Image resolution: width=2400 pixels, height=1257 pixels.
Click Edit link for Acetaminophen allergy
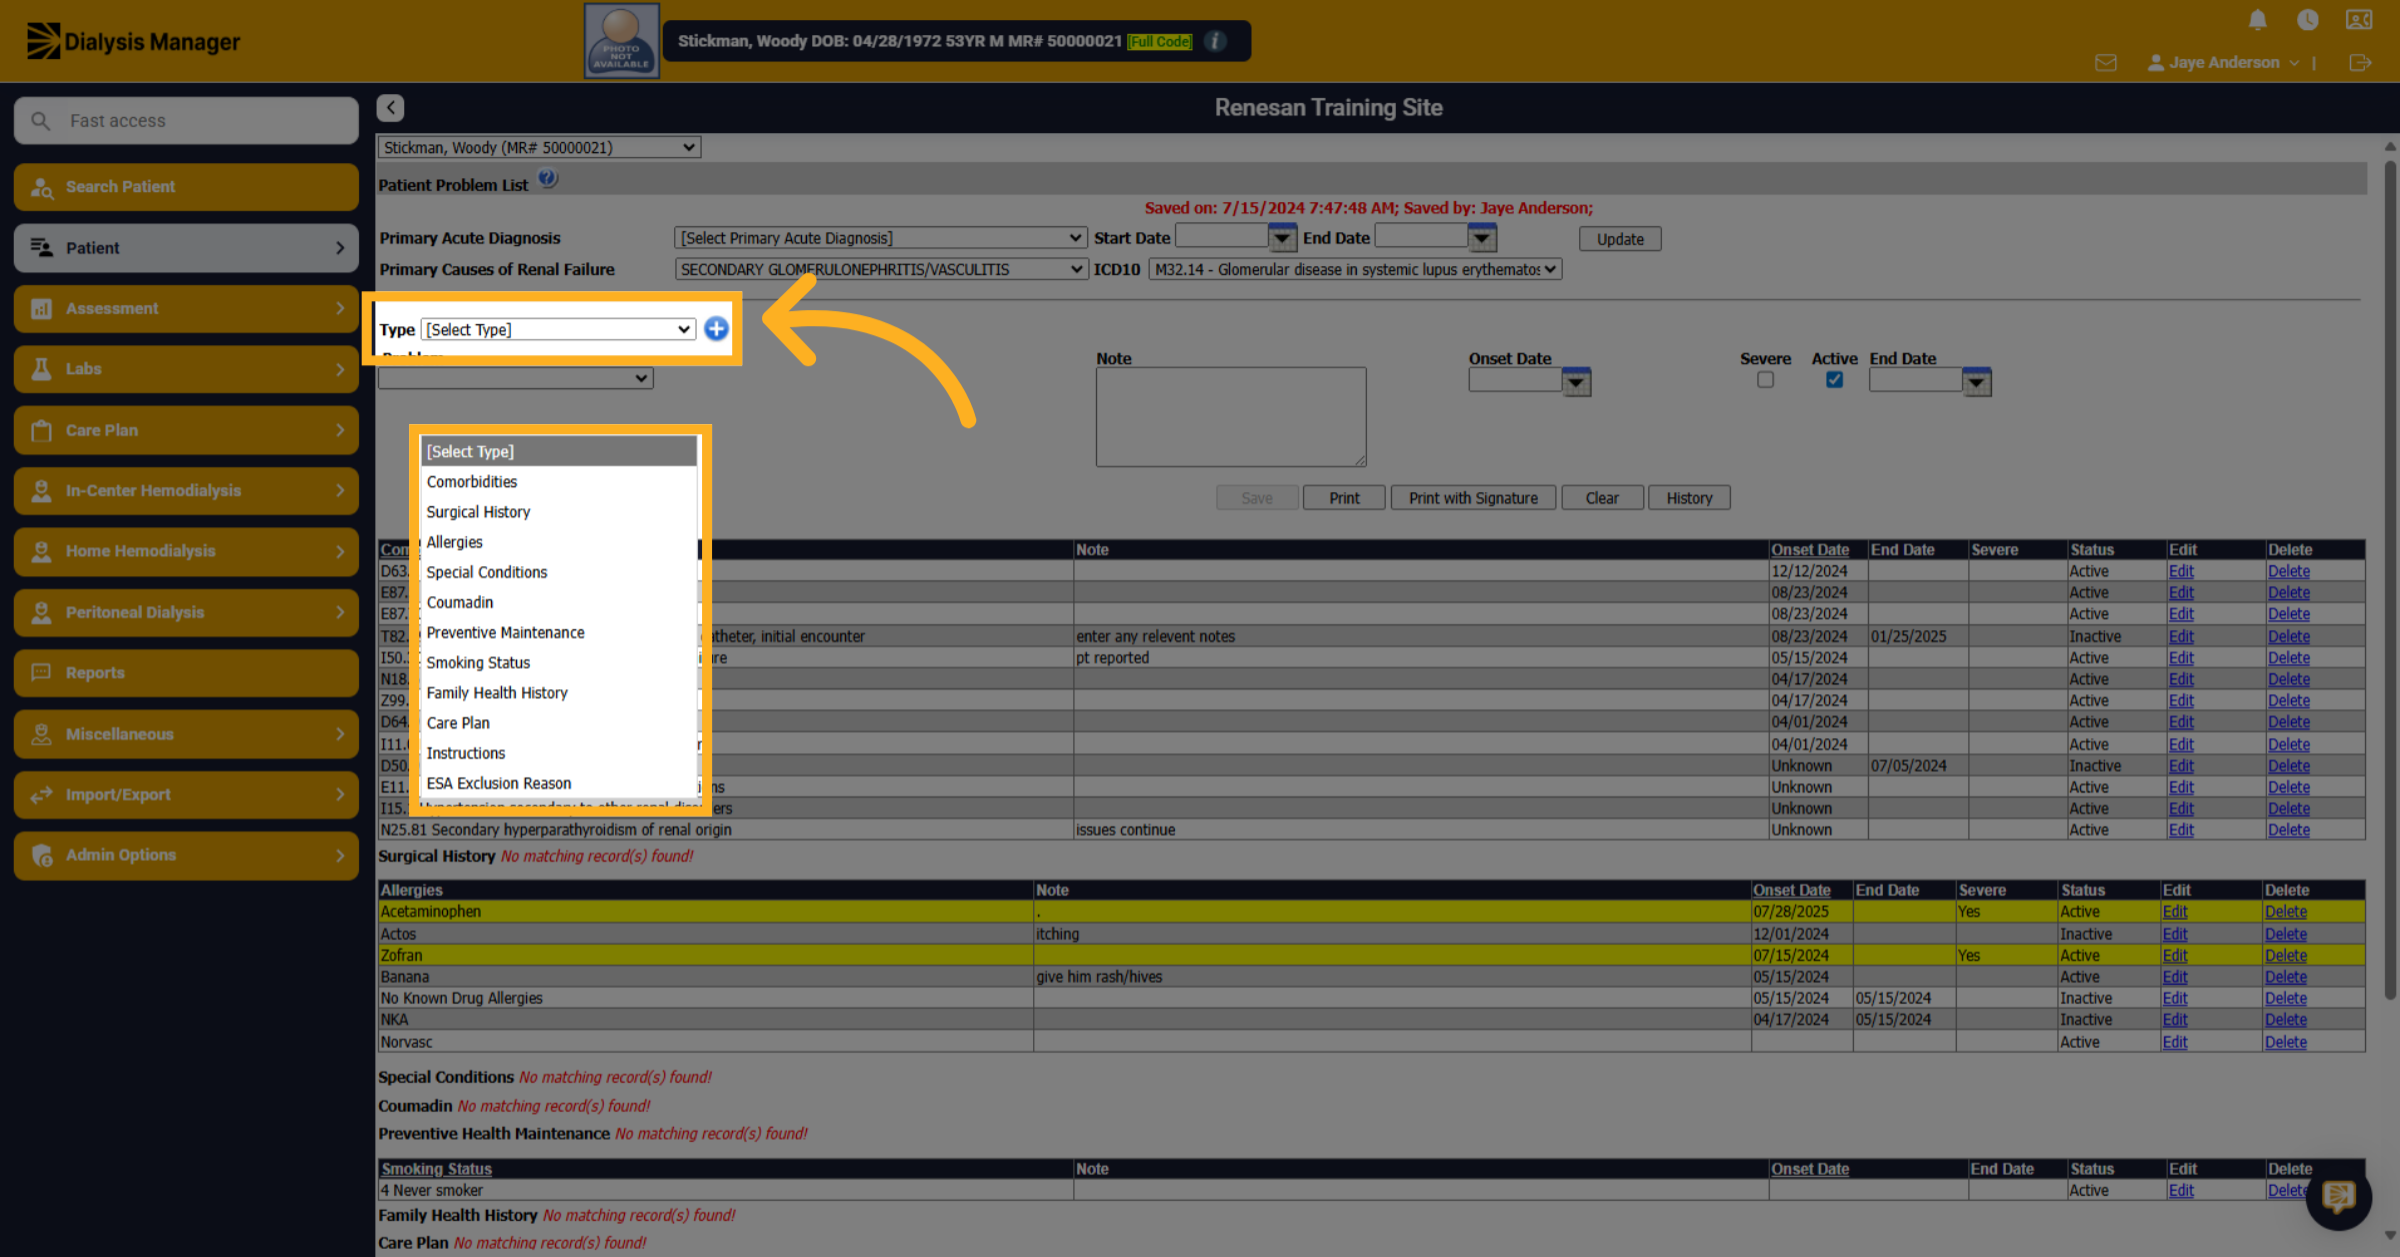2175,912
